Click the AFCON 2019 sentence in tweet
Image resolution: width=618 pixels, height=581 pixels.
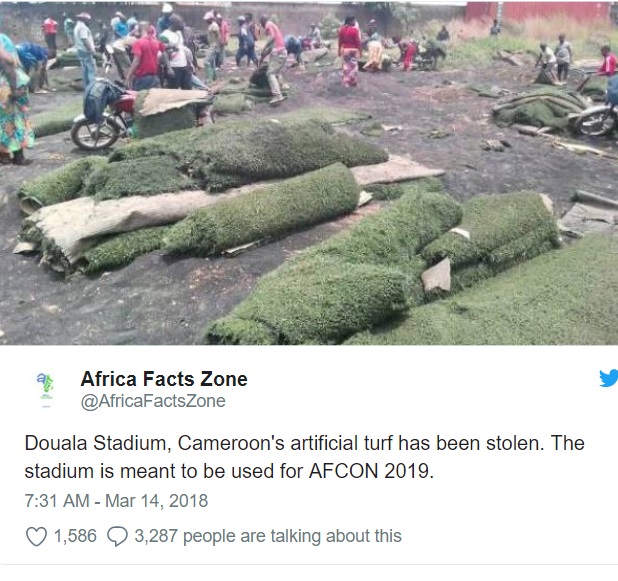pos(229,471)
